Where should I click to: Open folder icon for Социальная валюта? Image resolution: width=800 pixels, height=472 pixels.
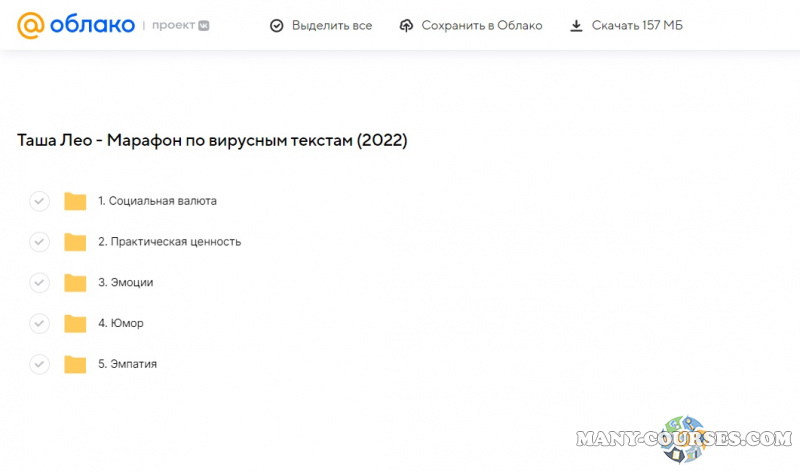(x=75, y=201)
